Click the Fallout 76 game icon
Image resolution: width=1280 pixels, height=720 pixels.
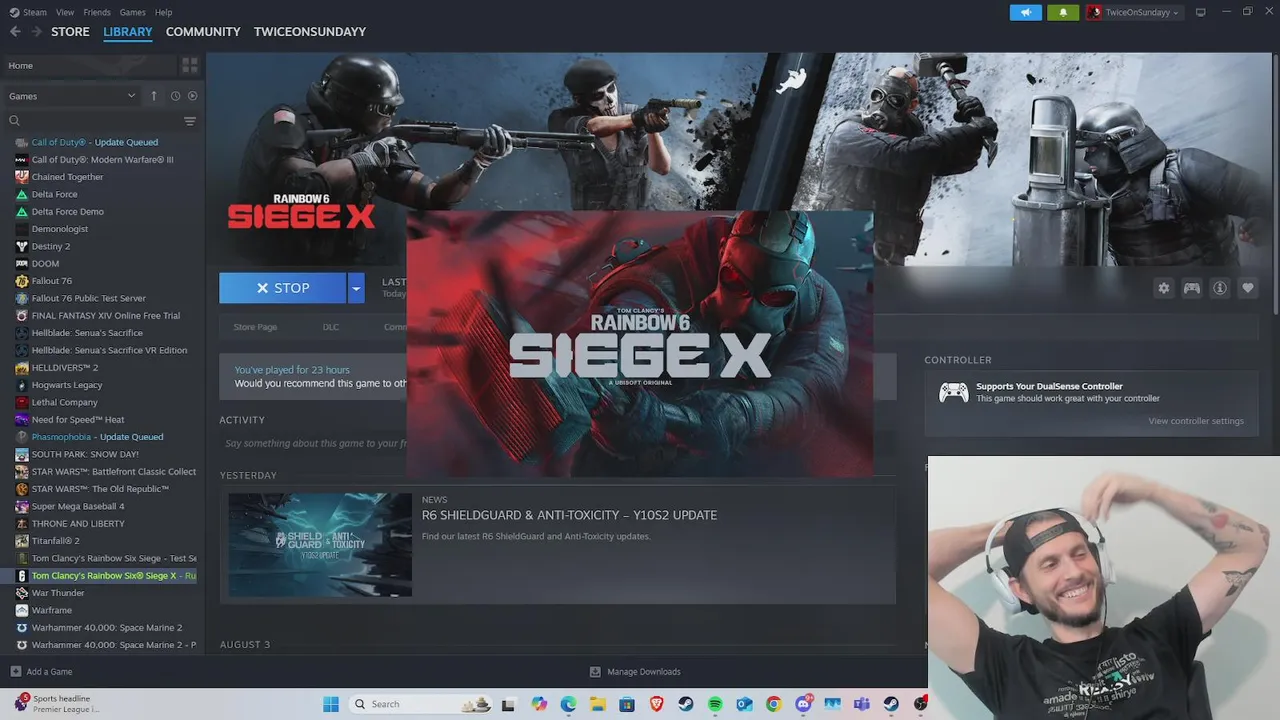(x=22, y=281)
